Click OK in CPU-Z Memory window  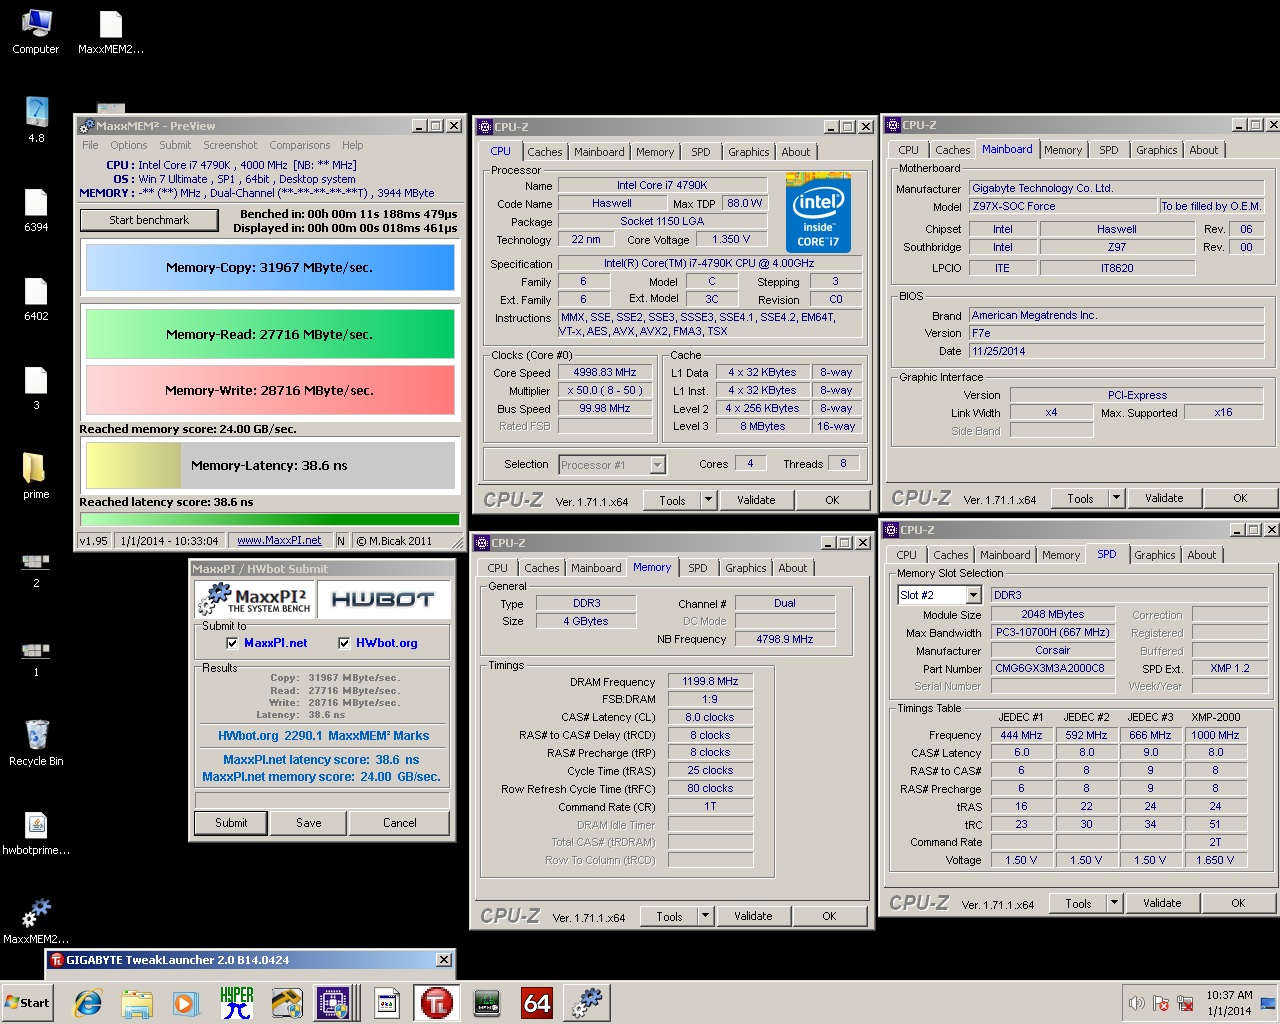829,916
